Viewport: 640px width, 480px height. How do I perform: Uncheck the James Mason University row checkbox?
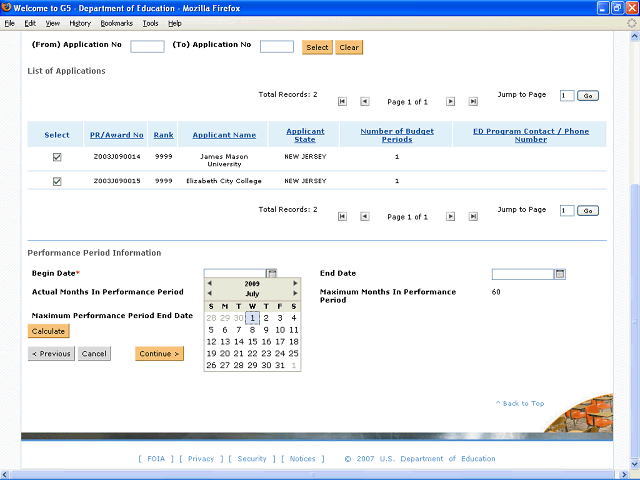(x=57, y=157)
